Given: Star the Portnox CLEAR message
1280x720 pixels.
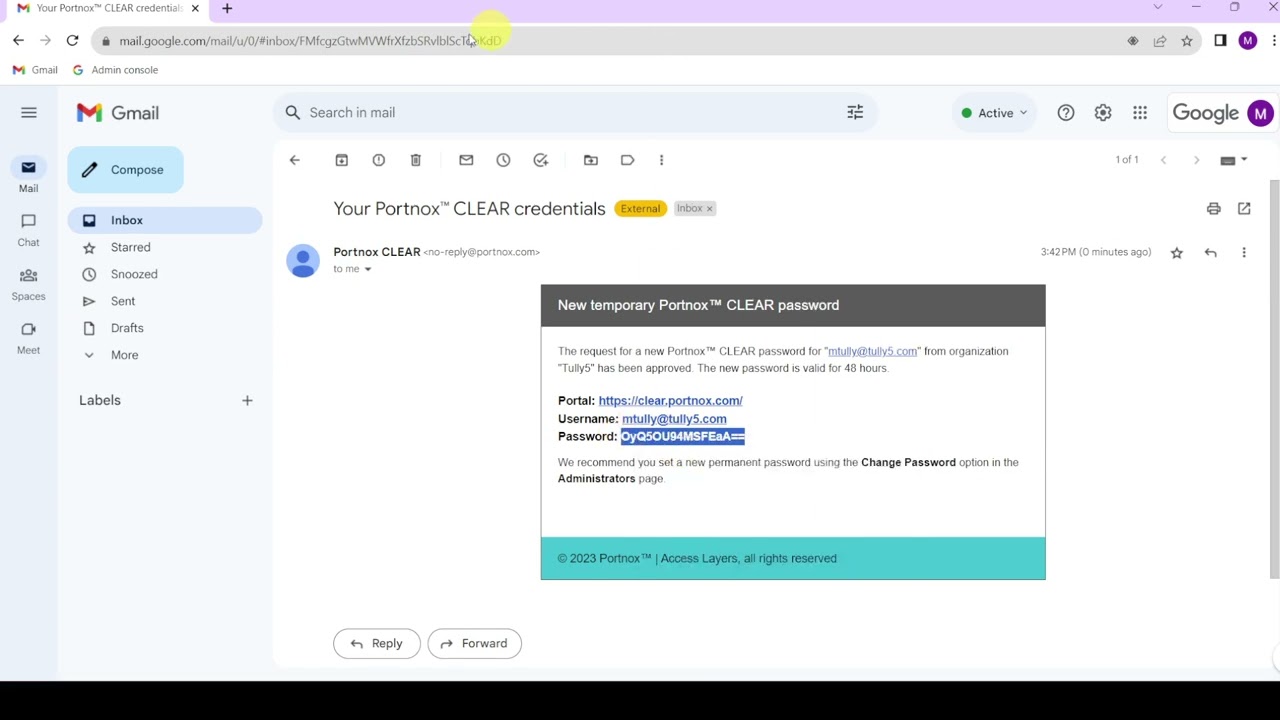Looking at the screenshot, I should (1177, 253).
